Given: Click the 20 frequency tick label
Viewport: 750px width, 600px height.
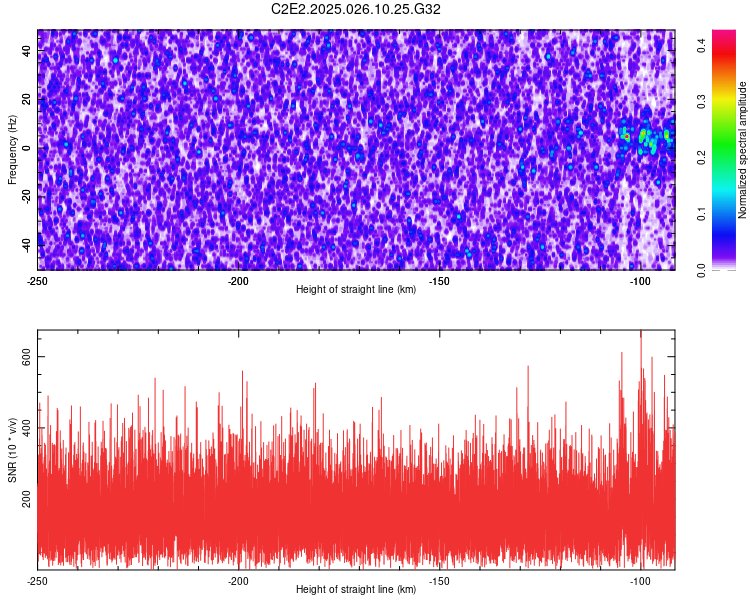Looking at the screenshot, I should point(26,100).
